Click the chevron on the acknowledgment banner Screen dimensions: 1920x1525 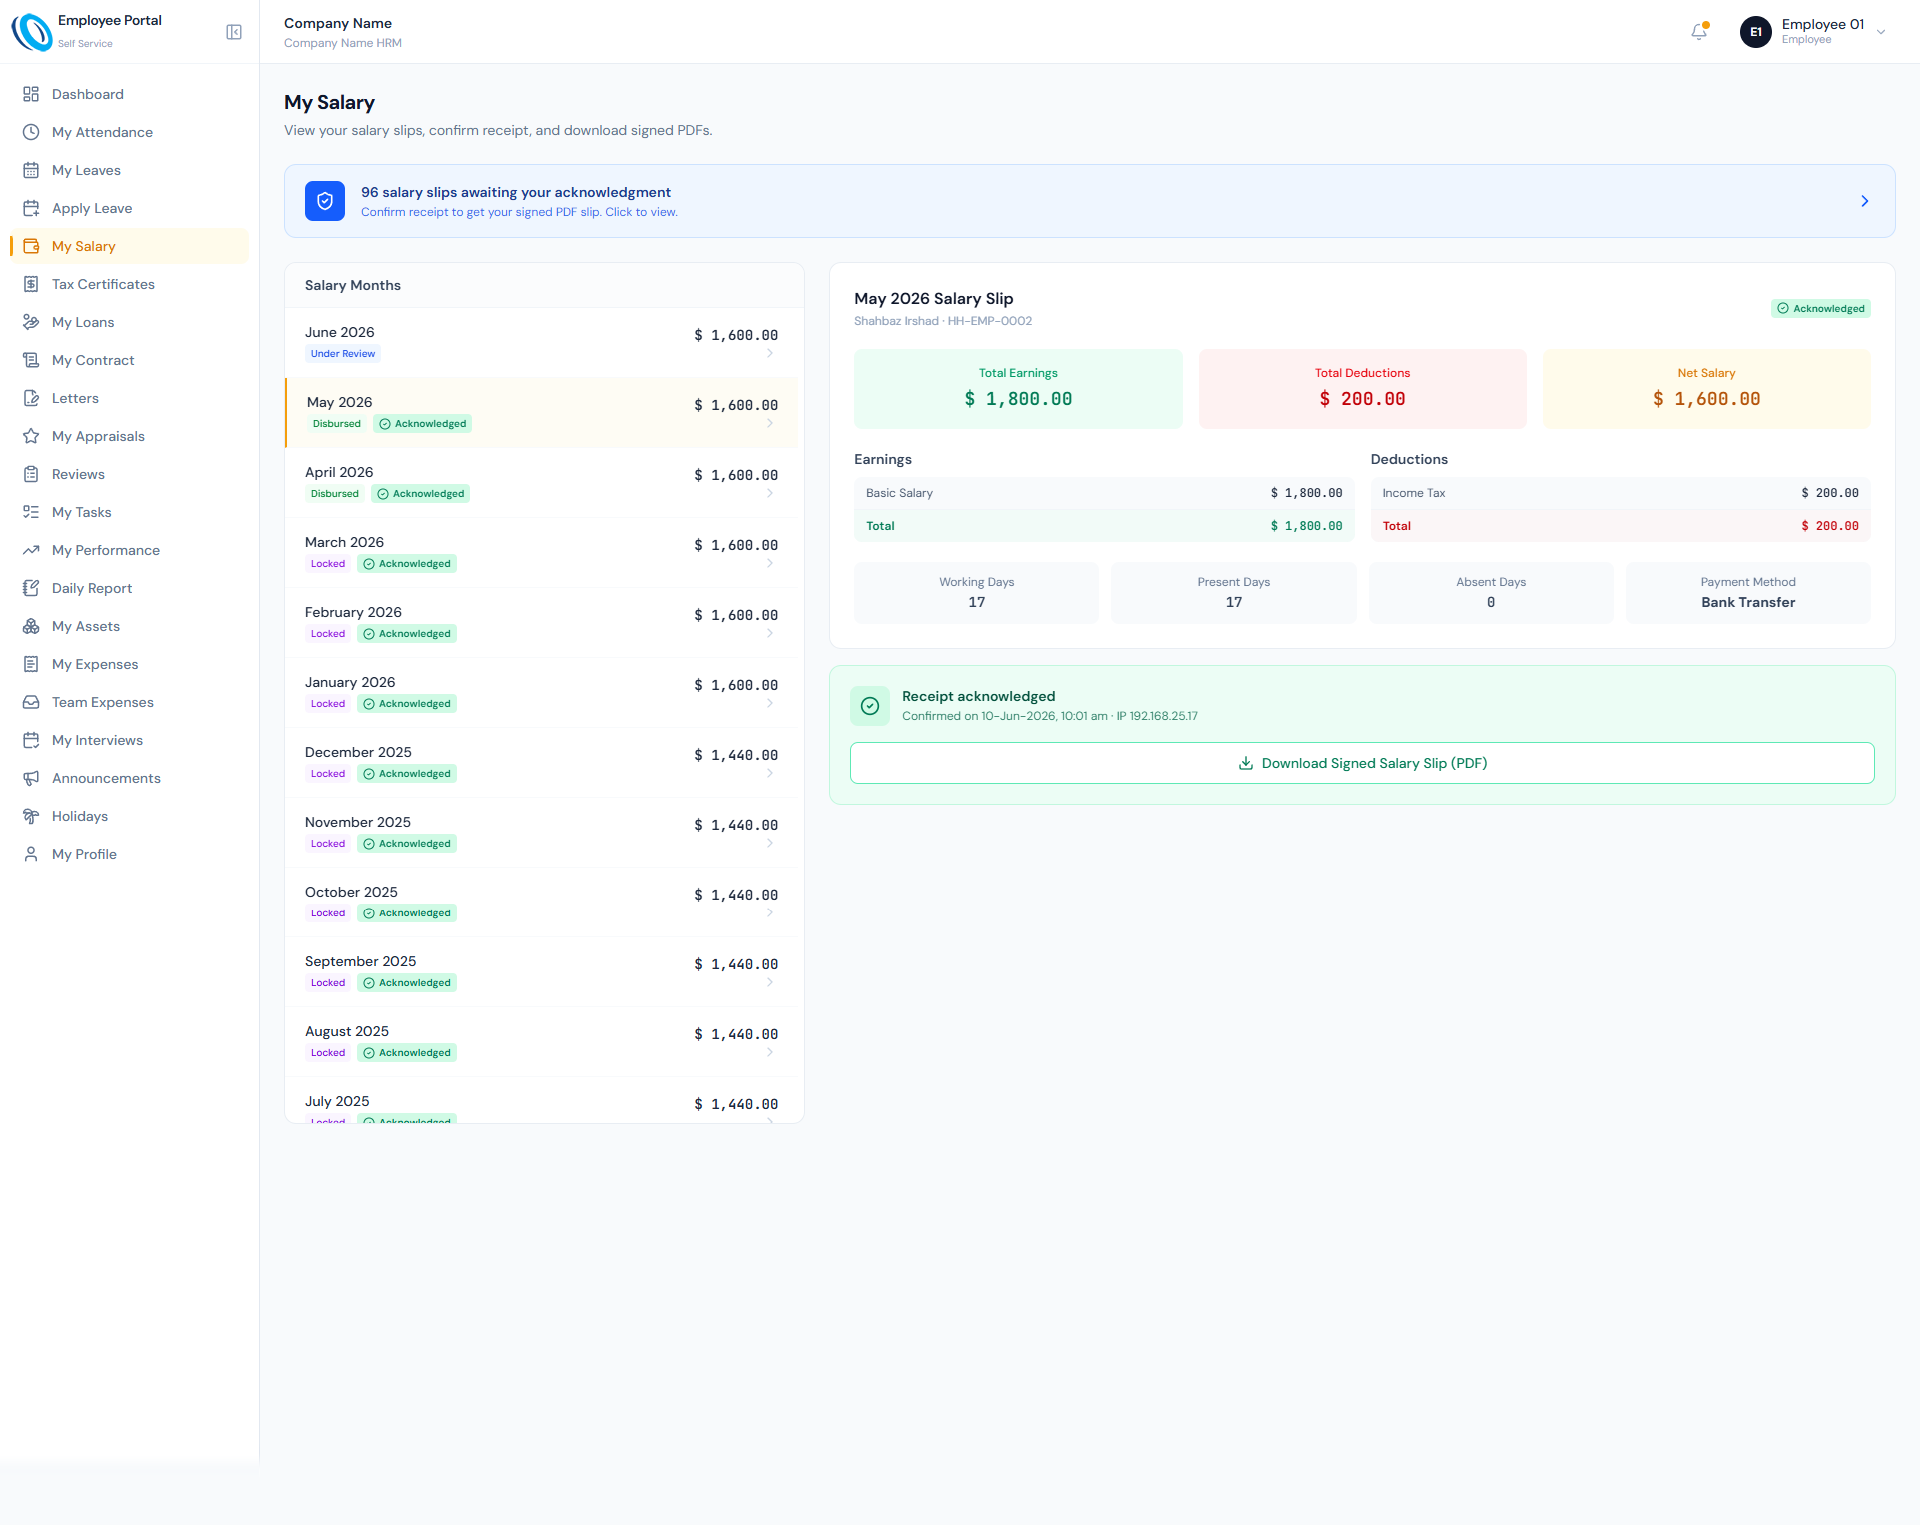(x=1864, y=201)
